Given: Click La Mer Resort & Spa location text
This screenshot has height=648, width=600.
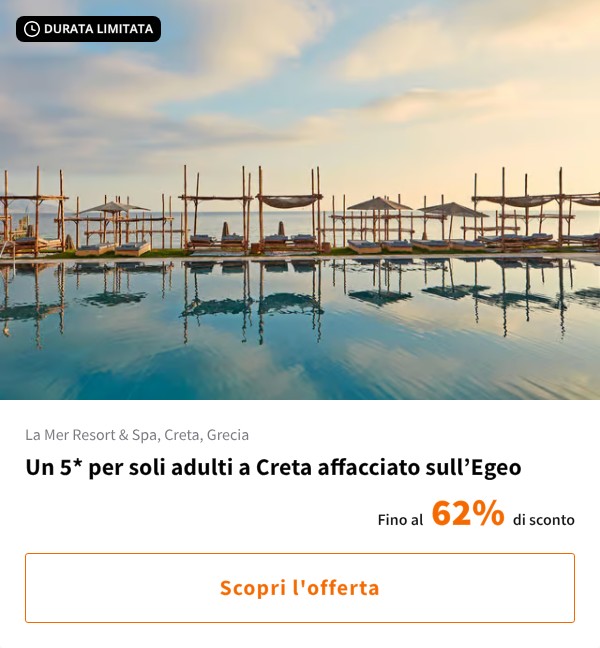Looking at the screenshot, I should click(x=137, y=435).
